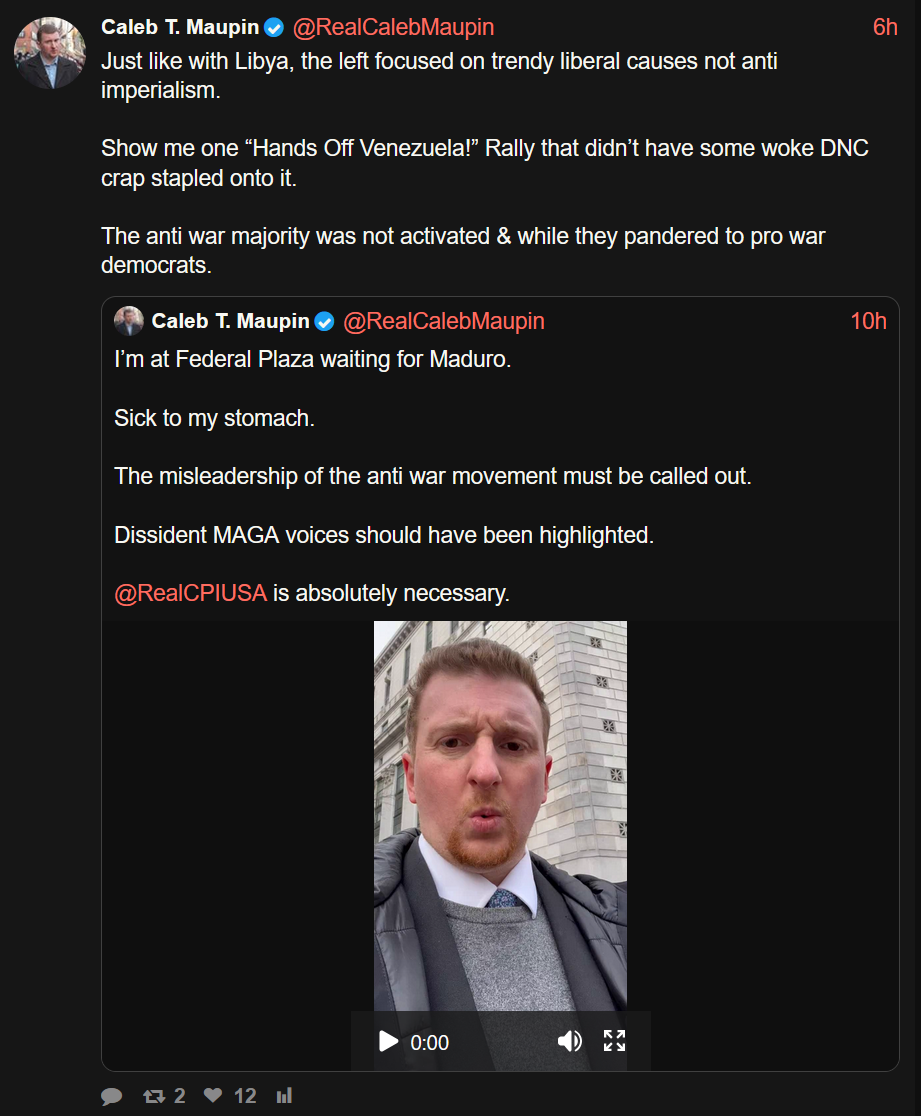Click the reply speech bubble icon

click(111, 1096)
